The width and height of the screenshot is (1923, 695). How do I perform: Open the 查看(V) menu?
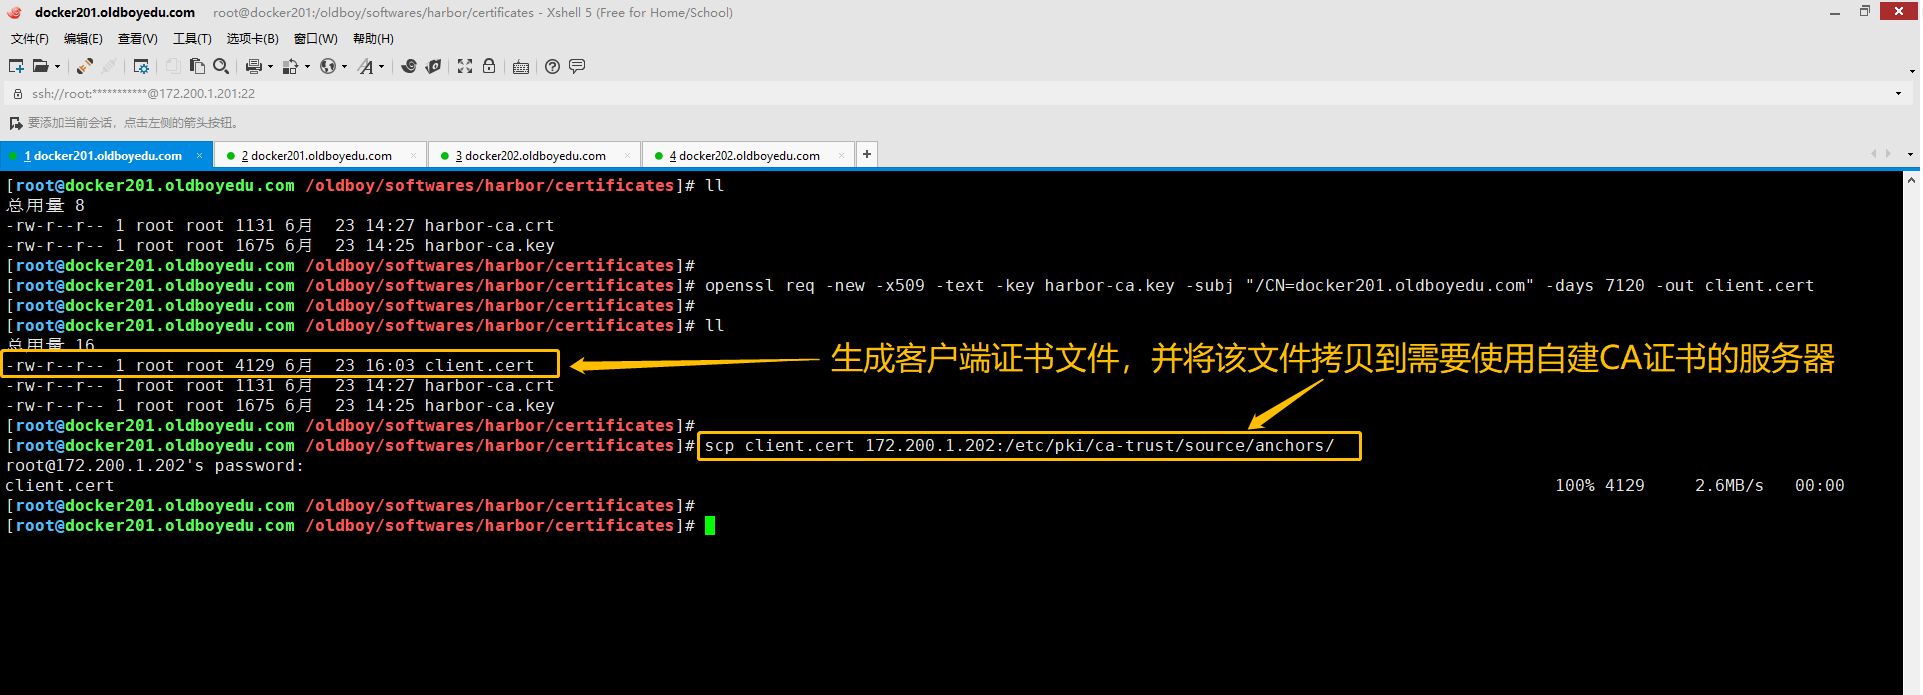pos(138,39)
